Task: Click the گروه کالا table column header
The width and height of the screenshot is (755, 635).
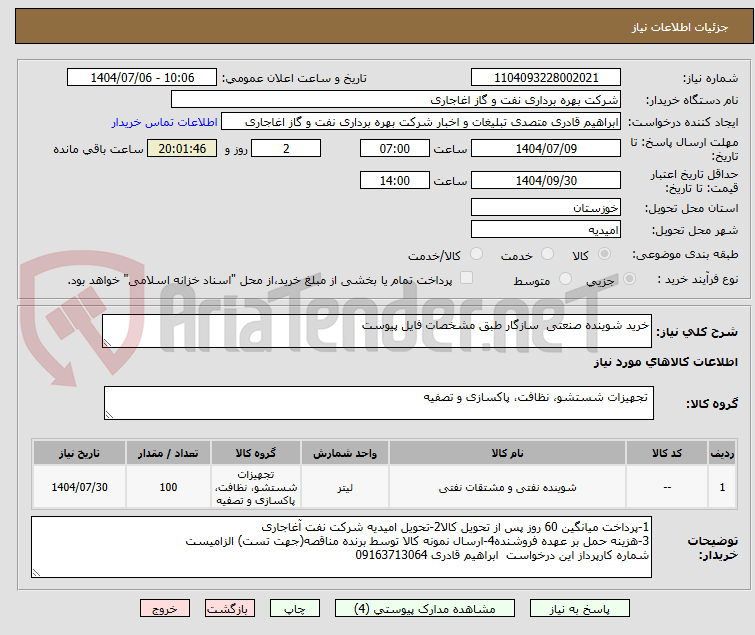Action: 256,453
